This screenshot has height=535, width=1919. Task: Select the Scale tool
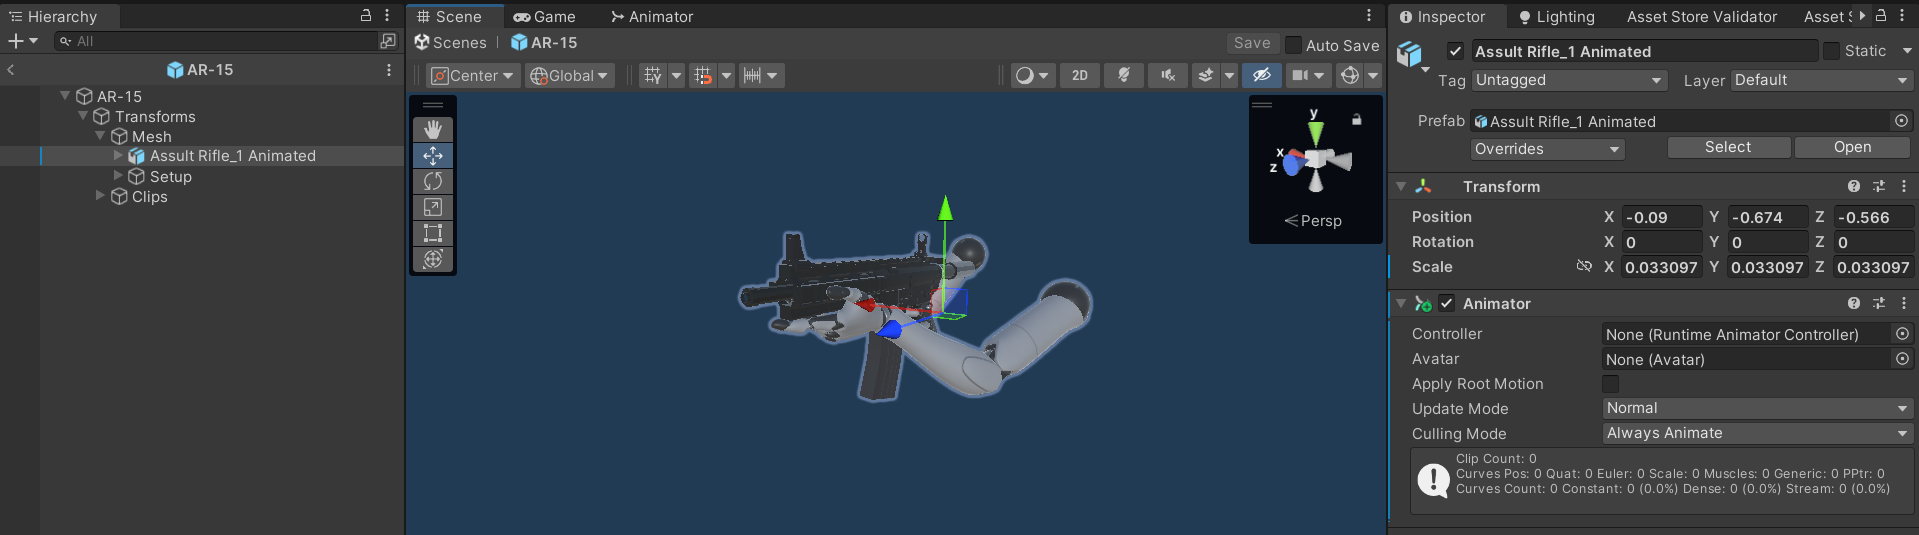[433, 207]
